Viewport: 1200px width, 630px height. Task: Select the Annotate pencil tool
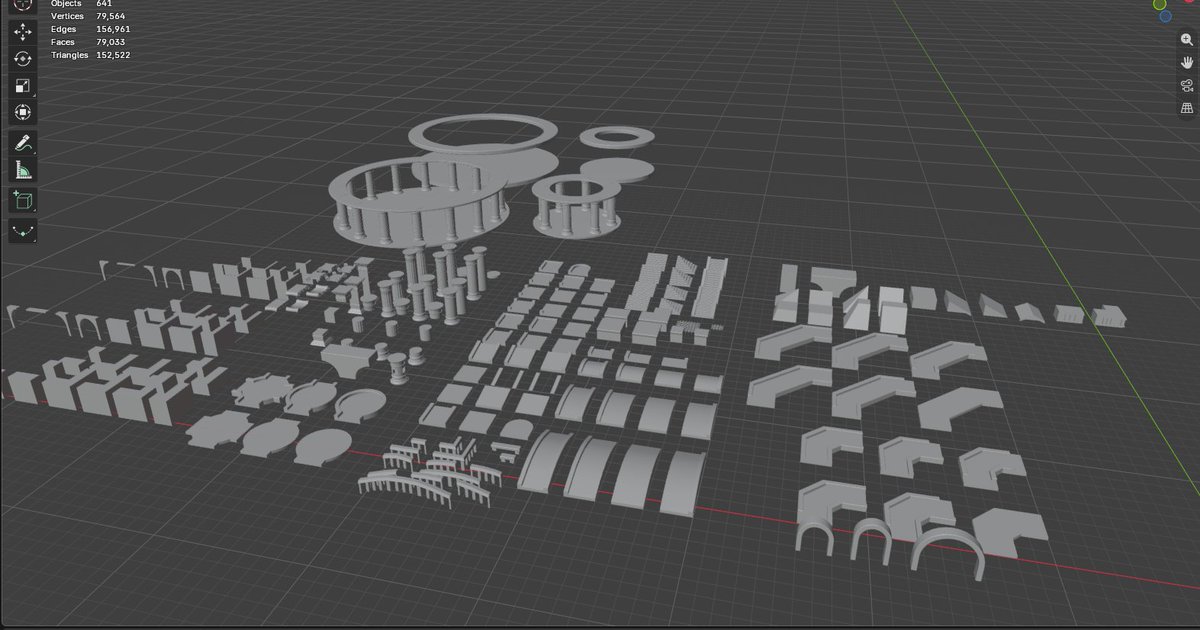tap(23, 143)
